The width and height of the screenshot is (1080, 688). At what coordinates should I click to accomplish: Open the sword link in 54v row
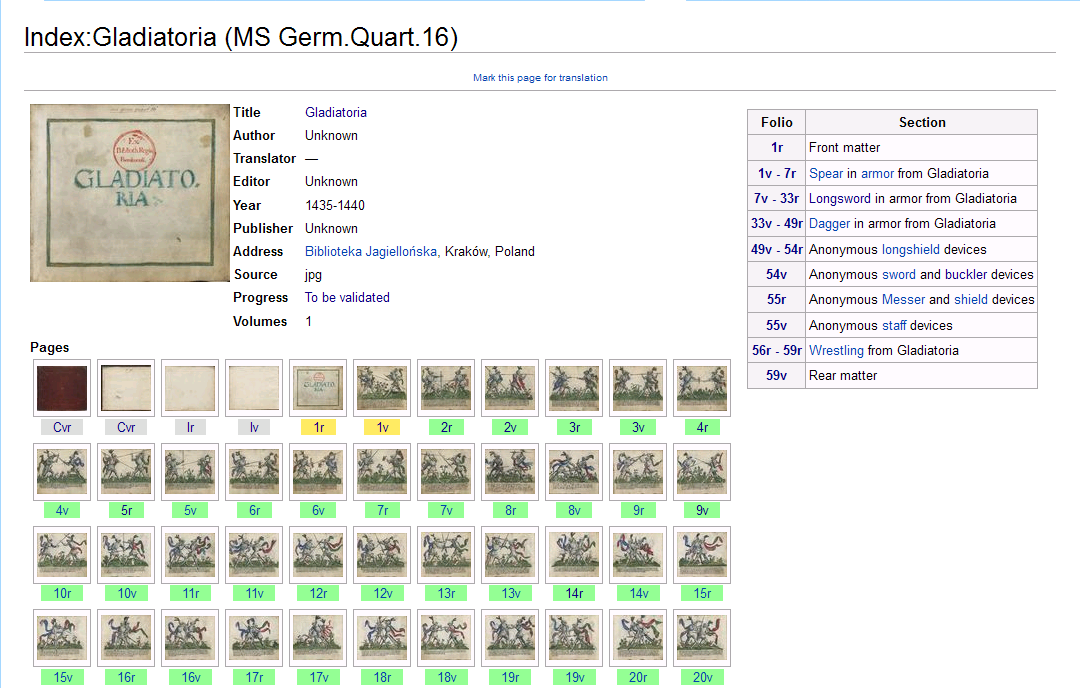899,274
